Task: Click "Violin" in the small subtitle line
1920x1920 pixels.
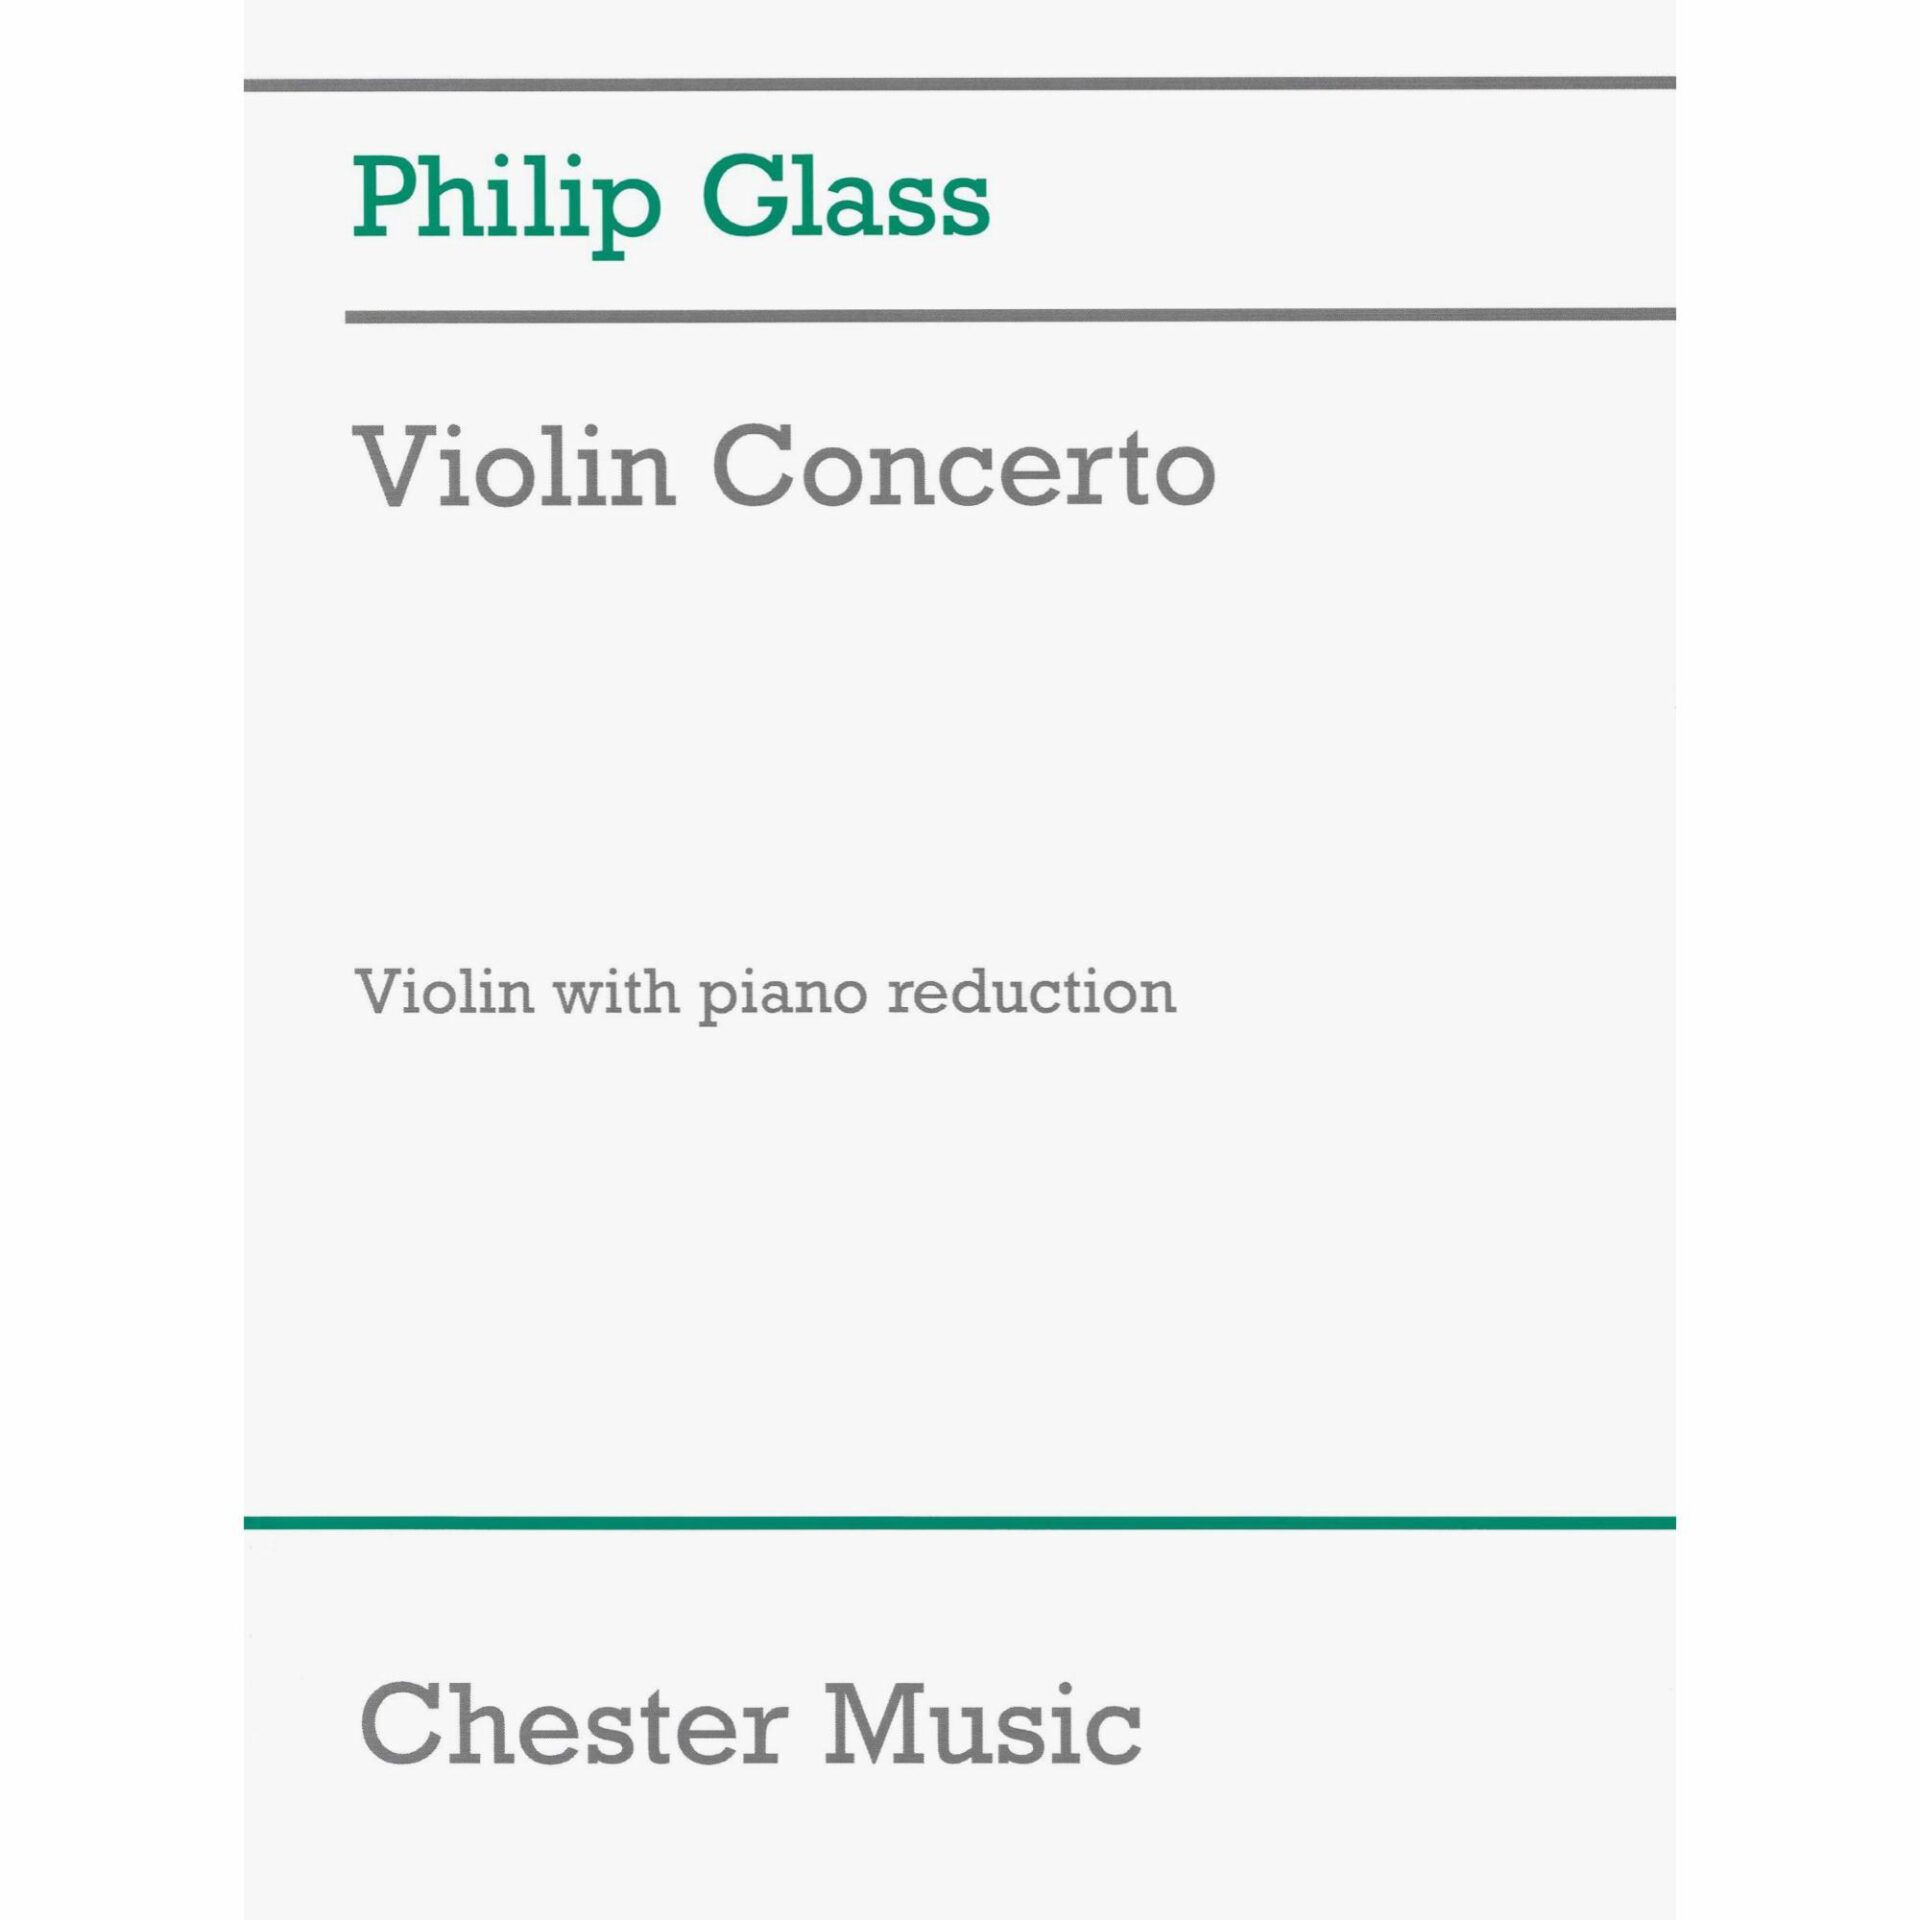Action: [444, 992]
